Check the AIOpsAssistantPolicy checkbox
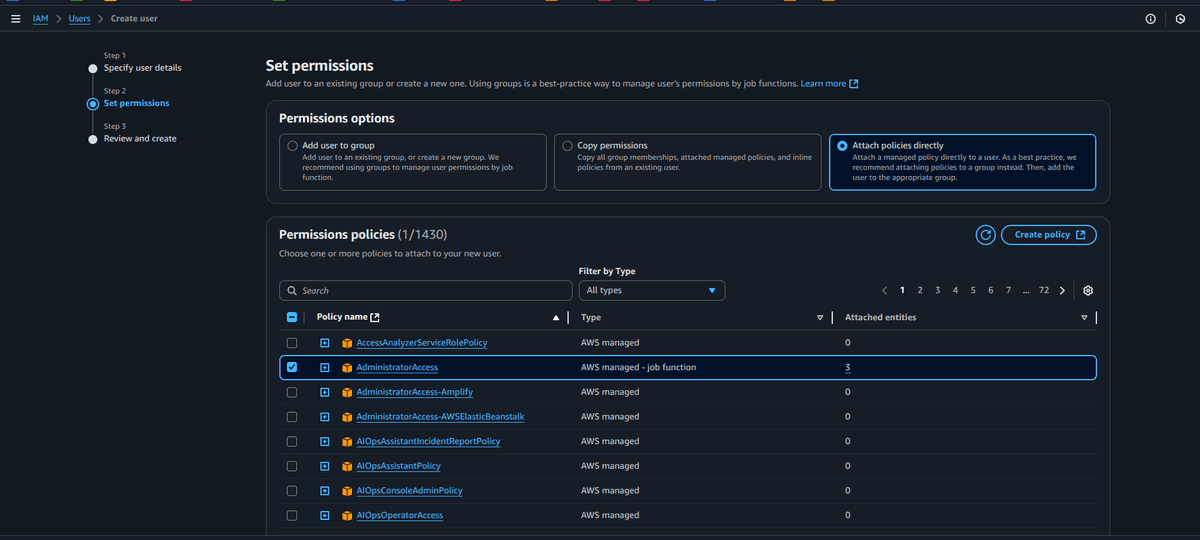Screen dimensions: 1200x540 (292, 466)
